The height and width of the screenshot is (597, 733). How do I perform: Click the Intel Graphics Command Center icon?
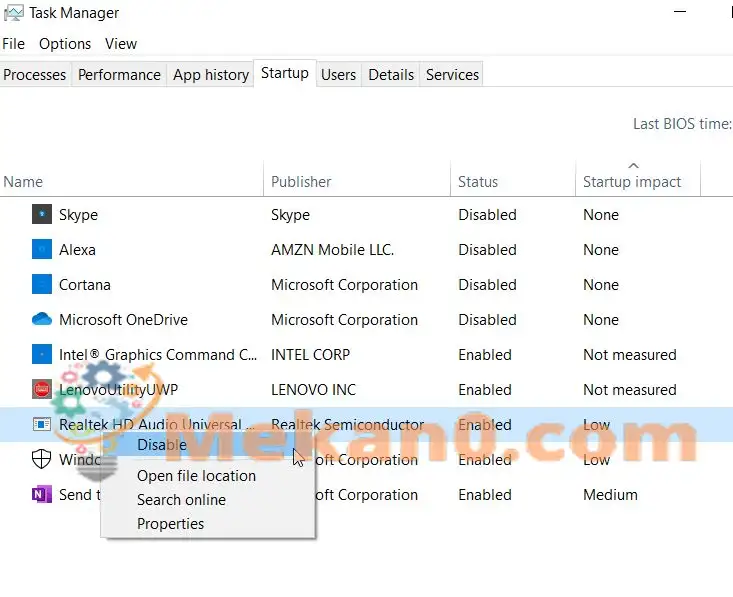tap(42, 354)
